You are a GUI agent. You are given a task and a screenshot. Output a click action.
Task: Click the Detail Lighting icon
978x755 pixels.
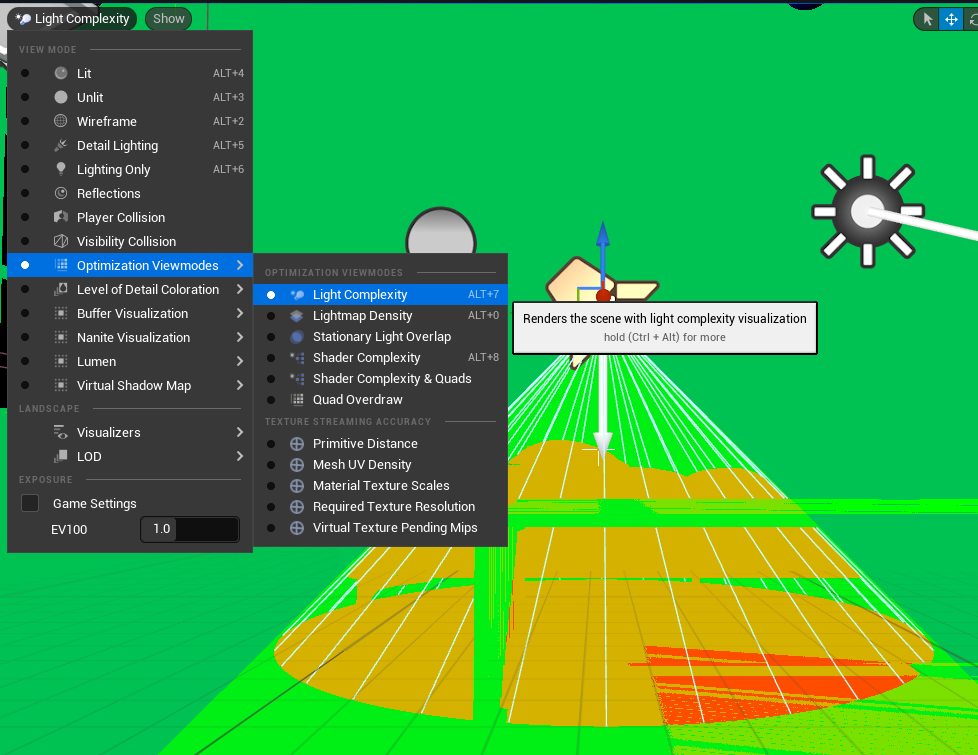pos(61,145)
